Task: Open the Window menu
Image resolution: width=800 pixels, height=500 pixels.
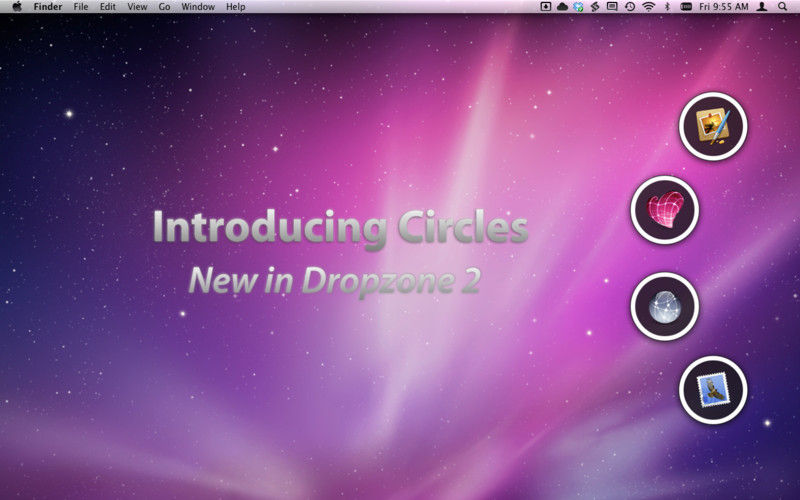Action: [198, 7]
